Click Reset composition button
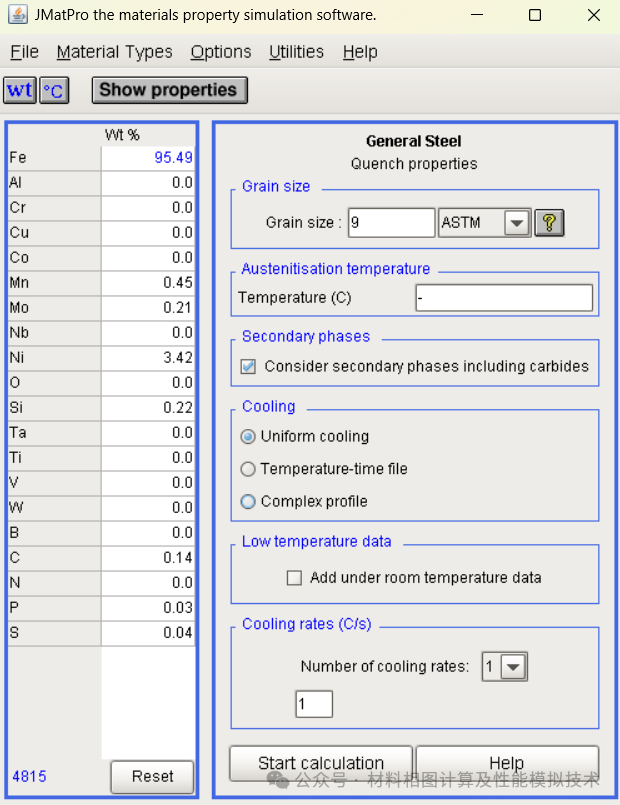The image size is (620, 805). 152,776
